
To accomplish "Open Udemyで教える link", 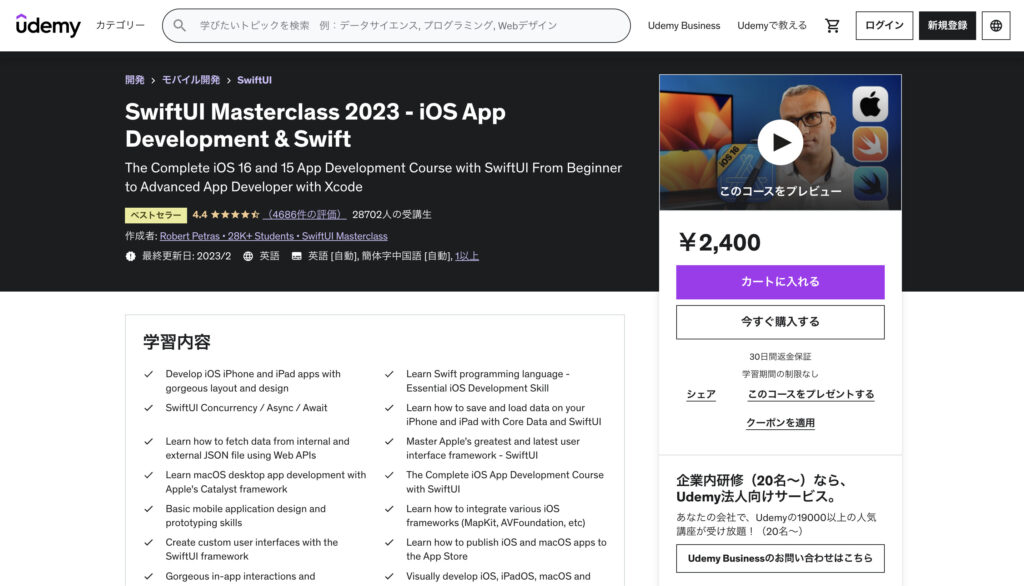I will point(772,25).
